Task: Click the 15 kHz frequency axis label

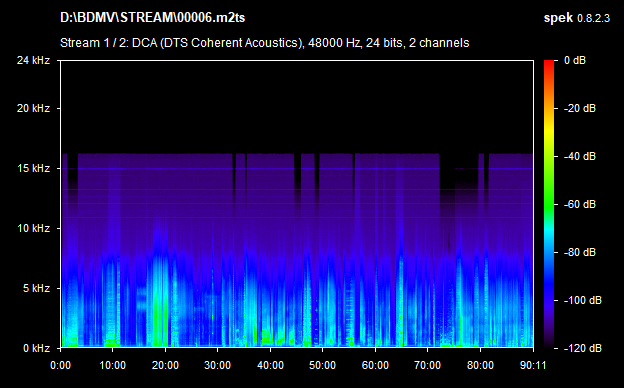Action: pos(33,168)
